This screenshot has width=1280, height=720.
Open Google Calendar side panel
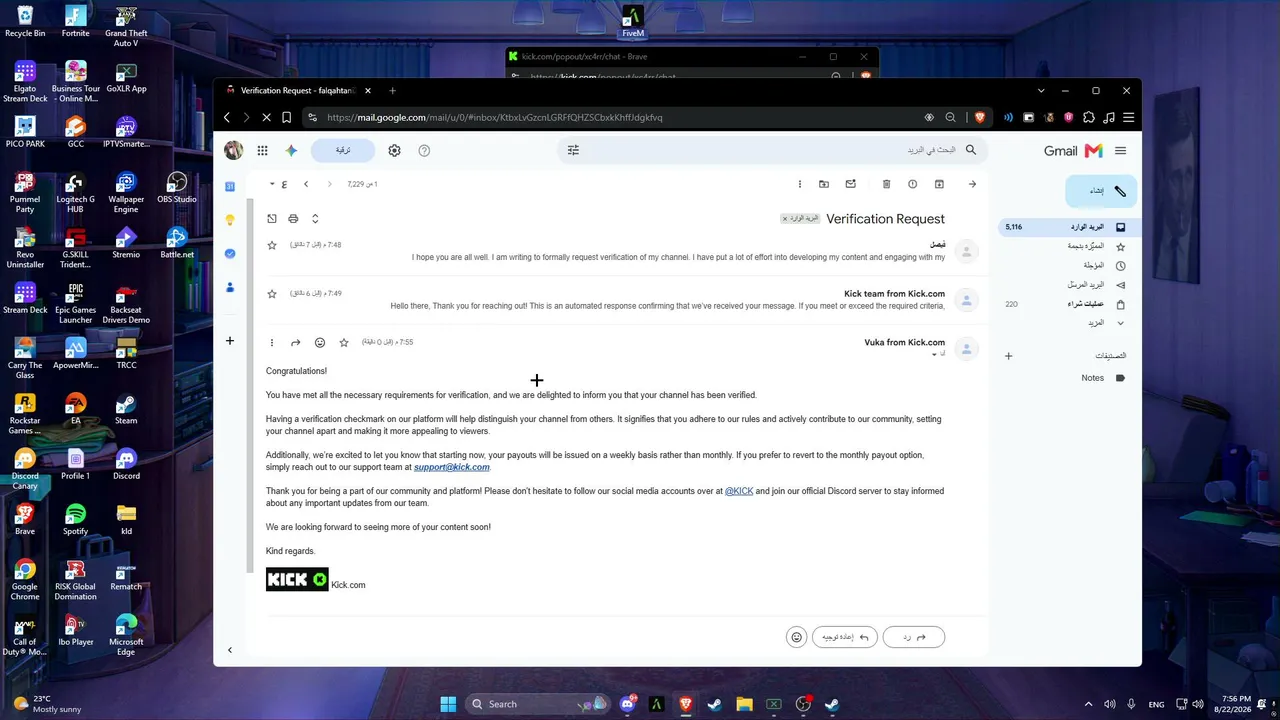[x=230, y=186]
